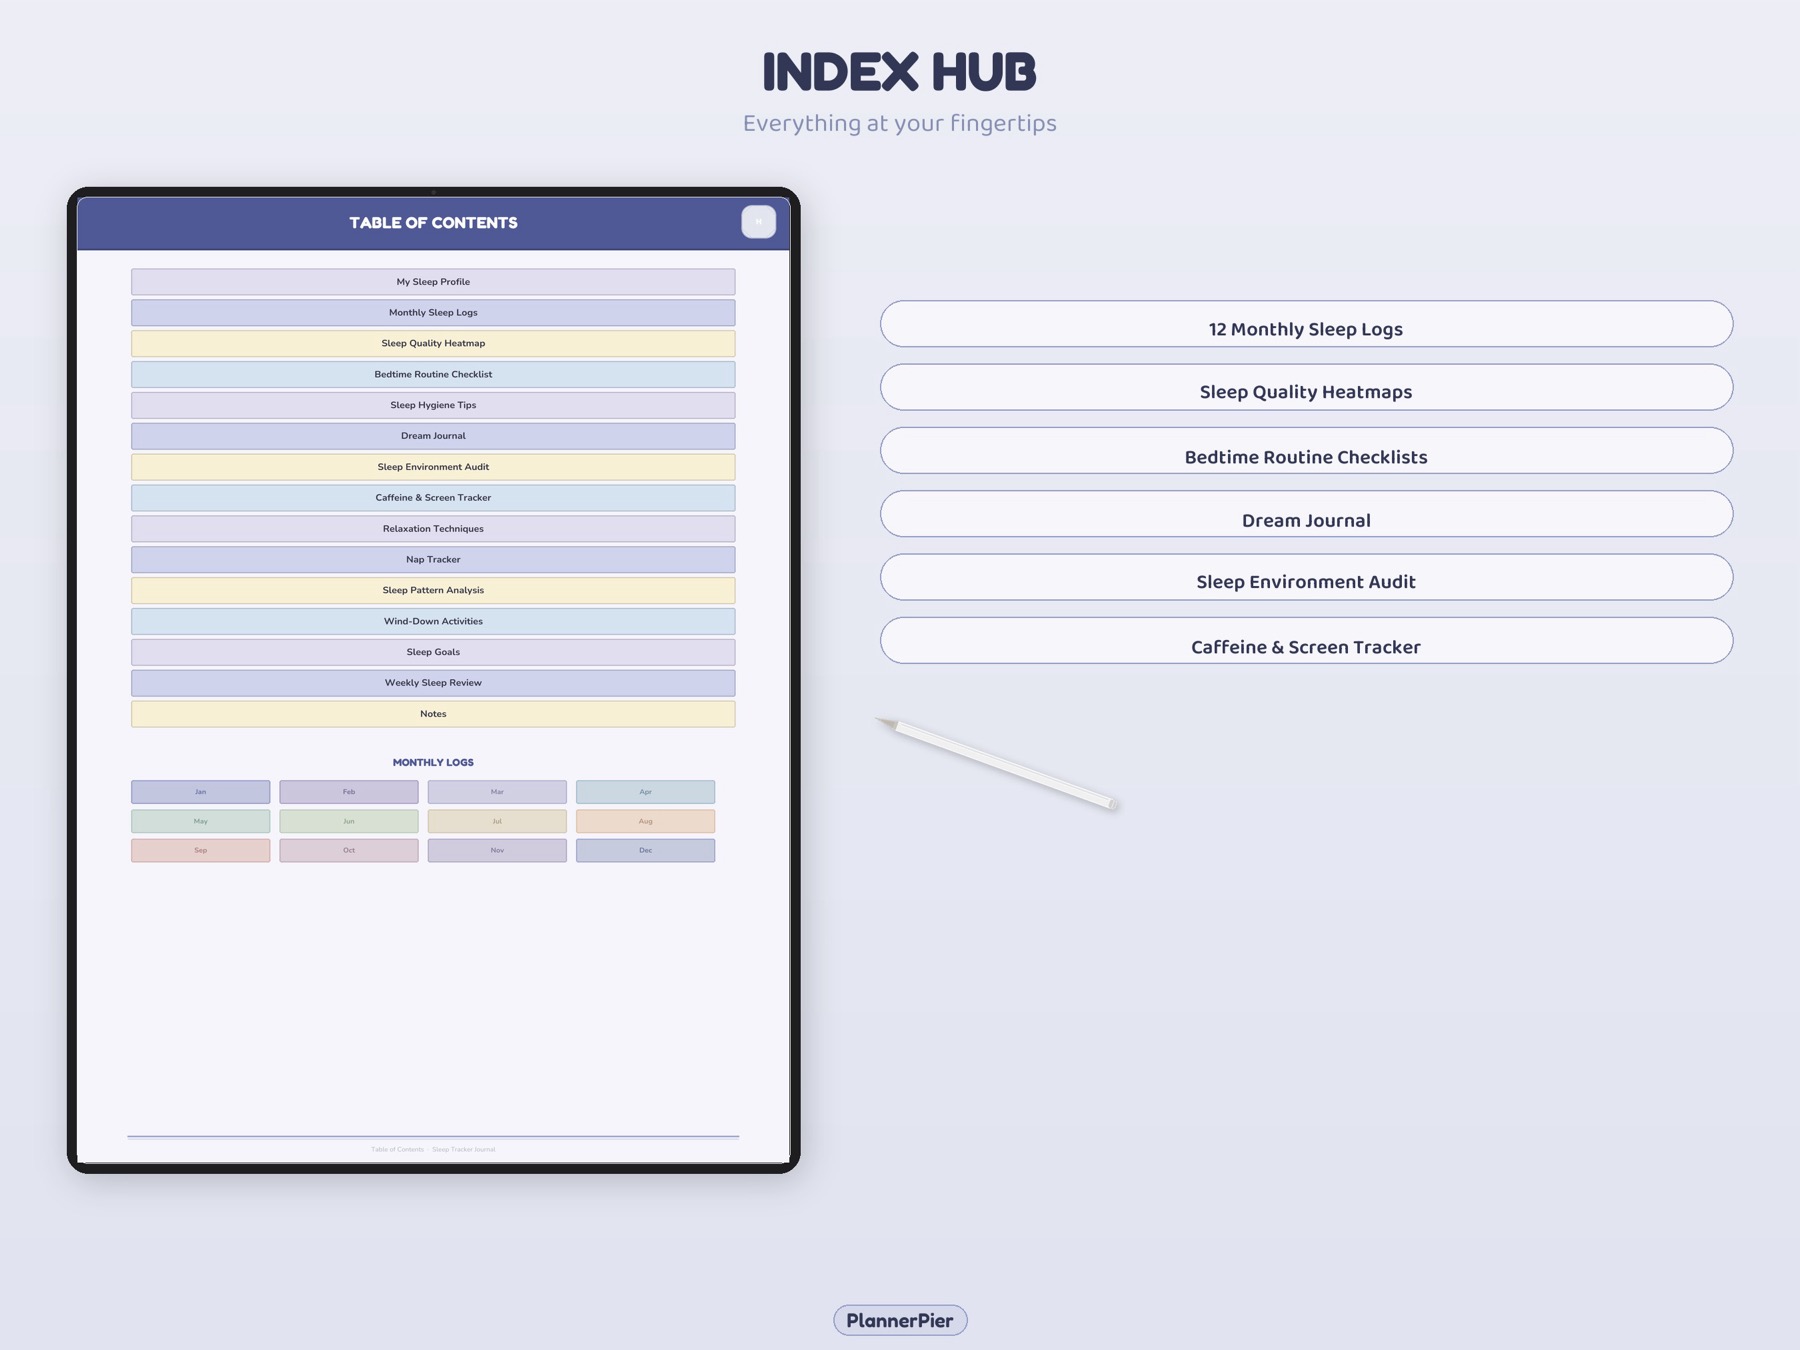1800x1350 pixels.
Task: Open the Notes section
Action: coord(432,713)
